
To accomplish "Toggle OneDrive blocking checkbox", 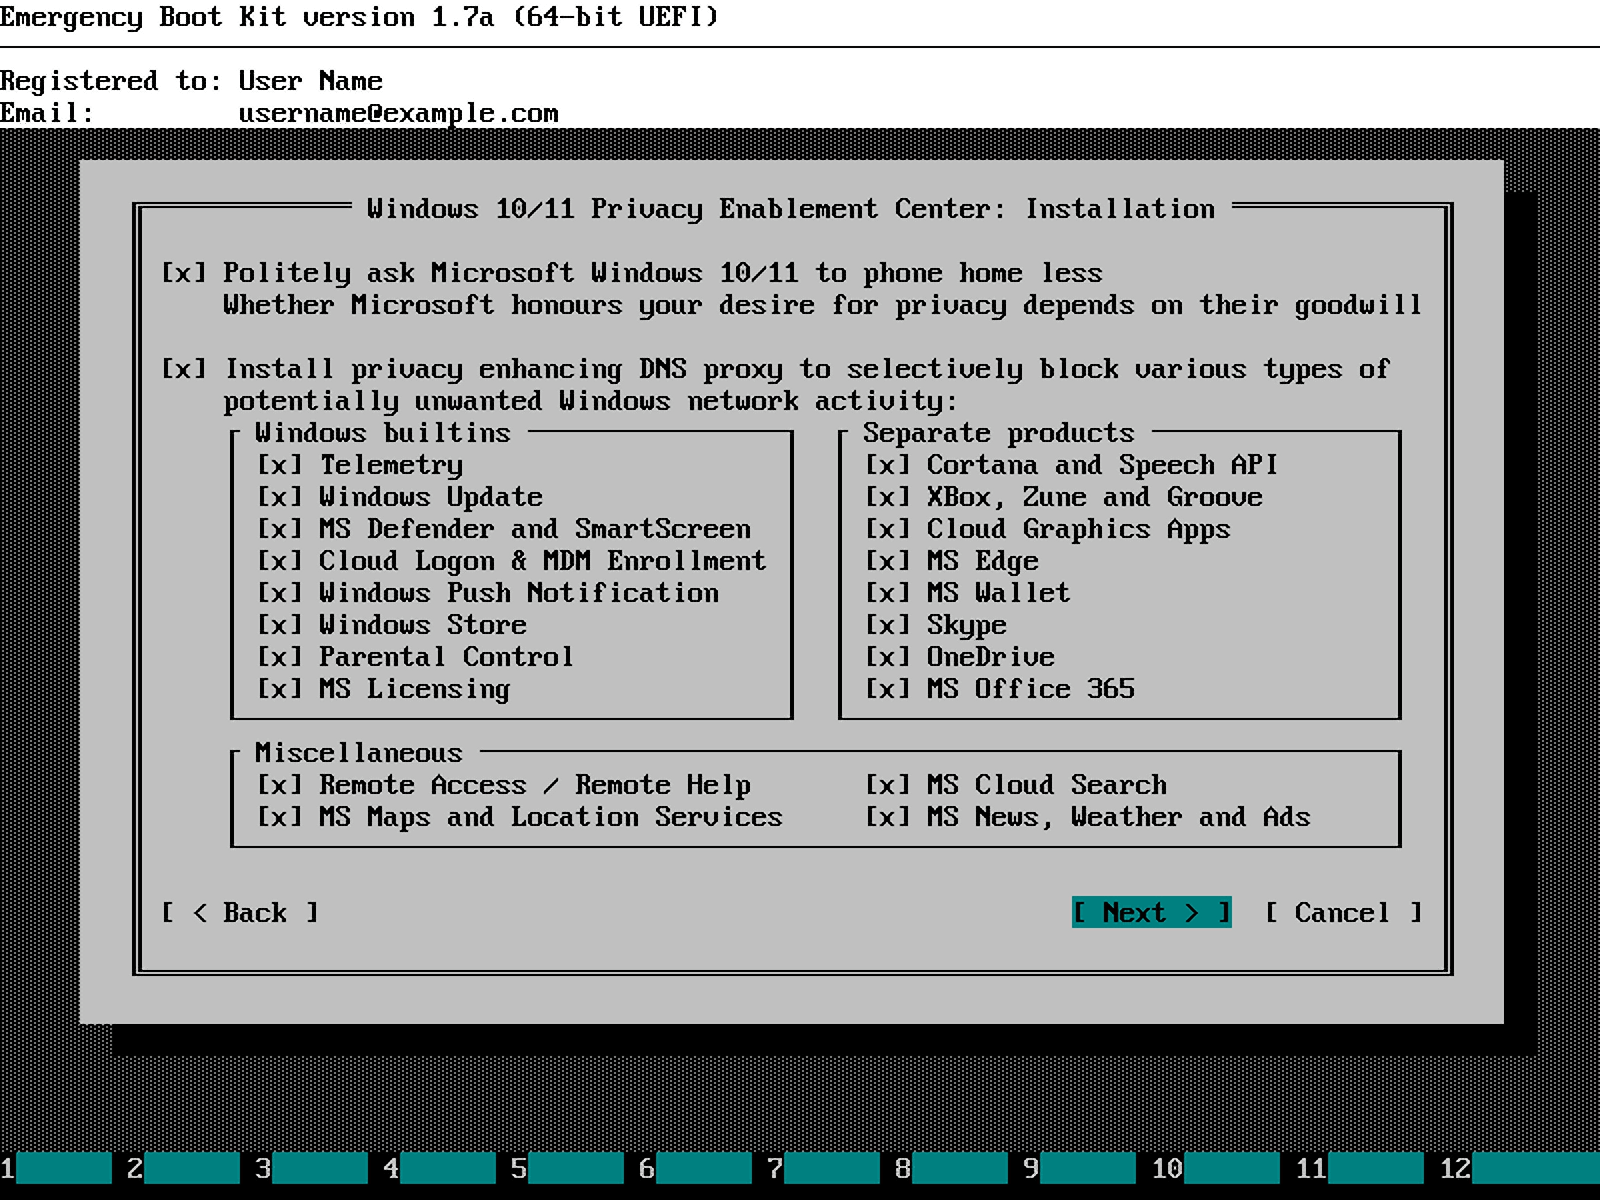I will point(888,657).
